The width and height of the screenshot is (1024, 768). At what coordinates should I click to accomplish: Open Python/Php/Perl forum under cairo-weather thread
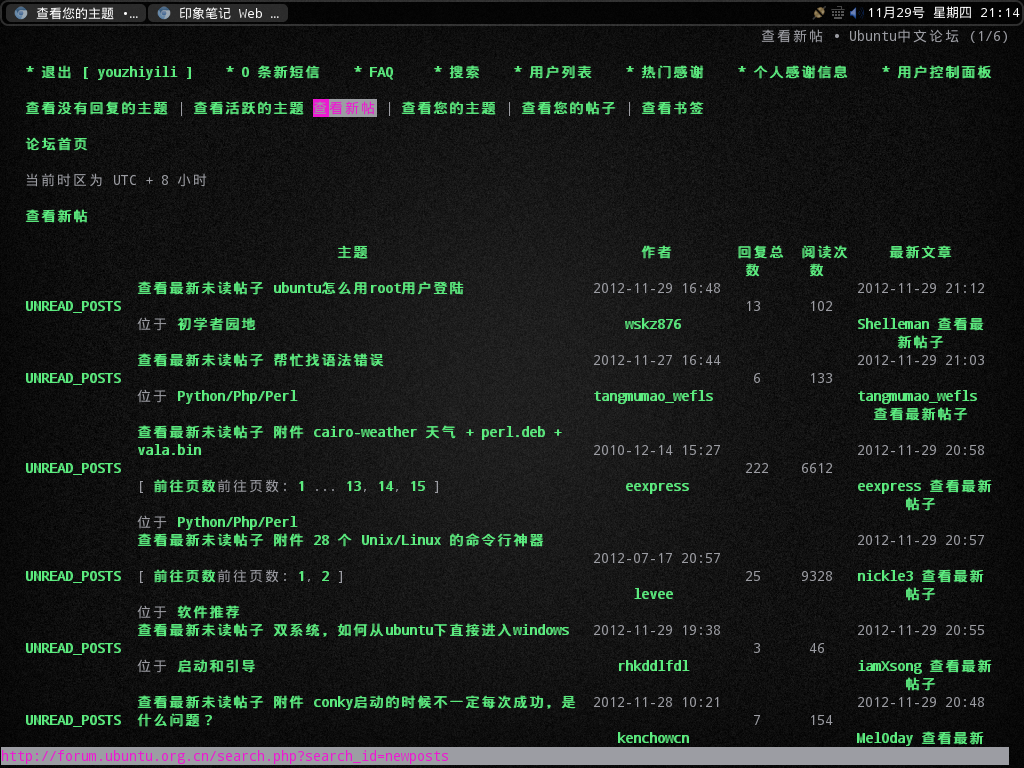click(237, 522)
